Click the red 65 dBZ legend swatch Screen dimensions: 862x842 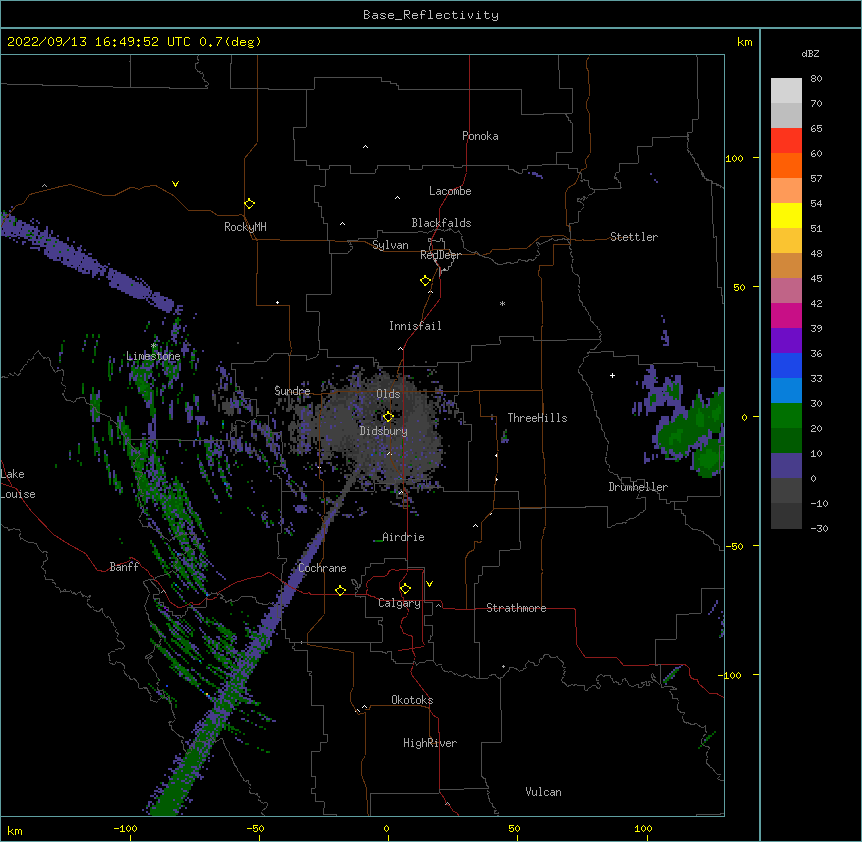coord(786,140)
